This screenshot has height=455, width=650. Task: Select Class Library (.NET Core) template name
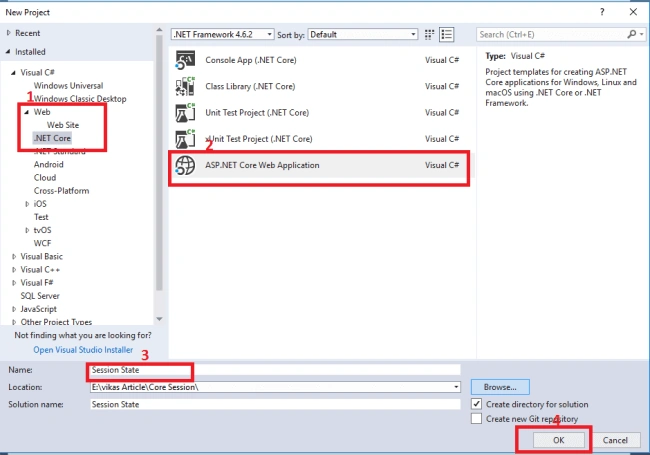pyautogui.click(x=250, y=86)
